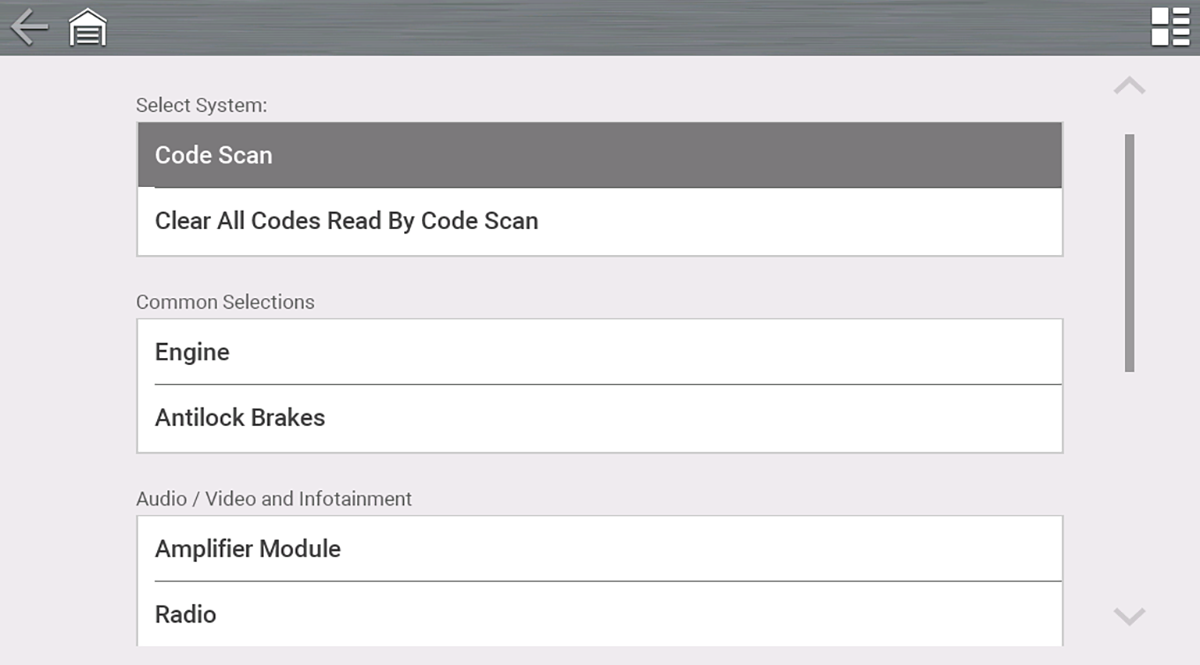Select the Code Scan option
Image resolution: width=1200 pixels, height=665 pixels.
coord(599,155)
